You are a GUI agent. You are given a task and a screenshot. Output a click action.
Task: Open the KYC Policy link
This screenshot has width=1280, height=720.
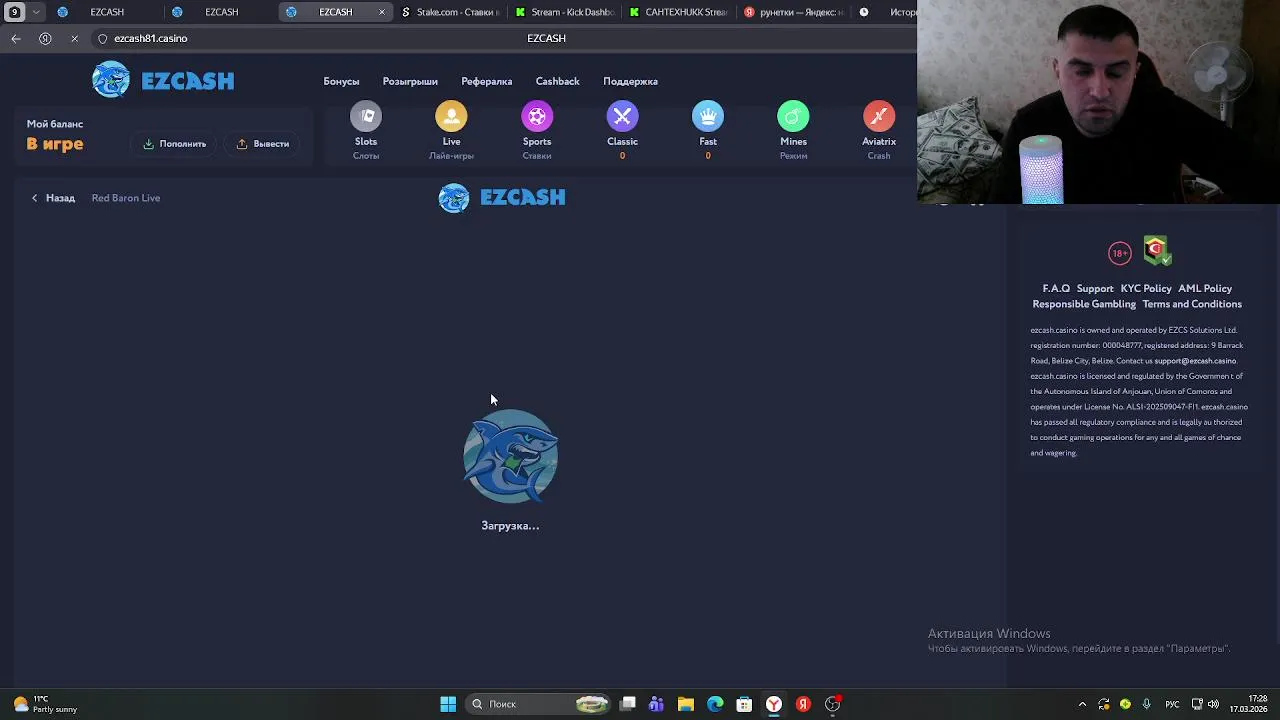tap(1146, 288)
